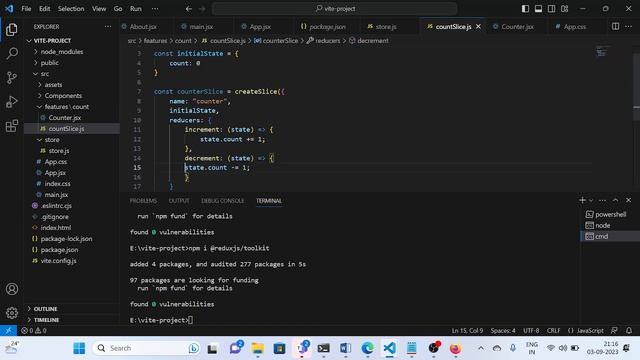Expand the public folder
Viewport: 640px width, 360px height.
(49, 63)
